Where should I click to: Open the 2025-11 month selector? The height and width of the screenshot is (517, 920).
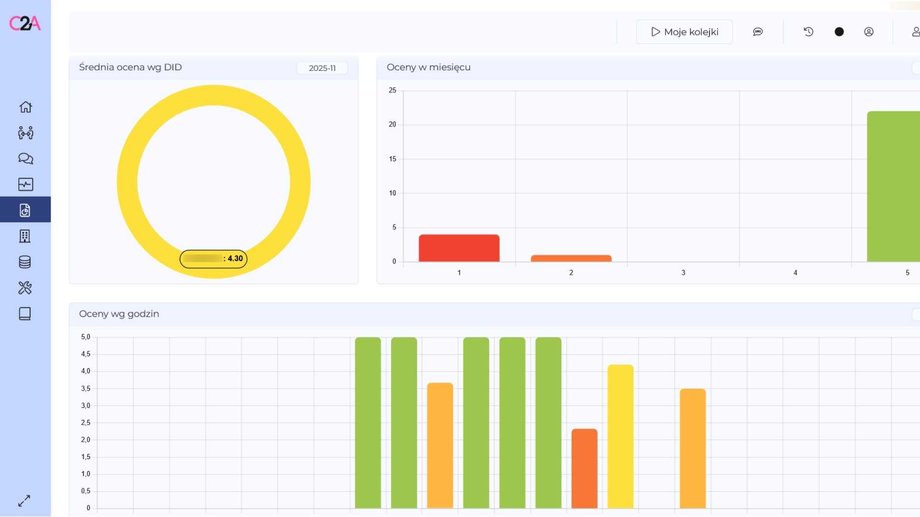point(322,68)
